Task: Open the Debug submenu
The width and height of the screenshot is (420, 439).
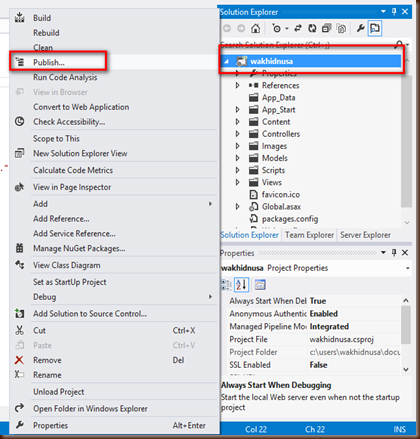Action: (114, 297)
